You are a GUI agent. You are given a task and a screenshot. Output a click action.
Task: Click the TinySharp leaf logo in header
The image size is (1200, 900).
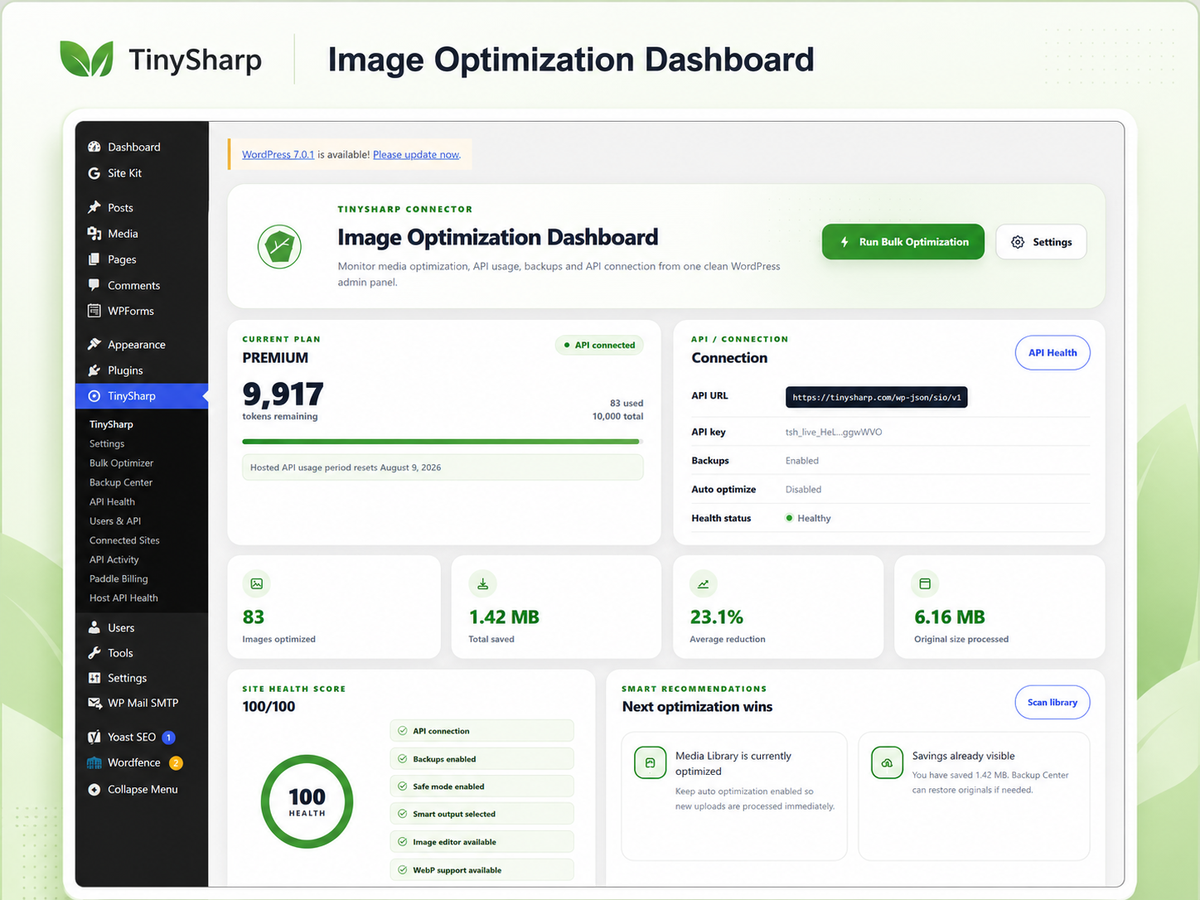click(x=87, y=59)
